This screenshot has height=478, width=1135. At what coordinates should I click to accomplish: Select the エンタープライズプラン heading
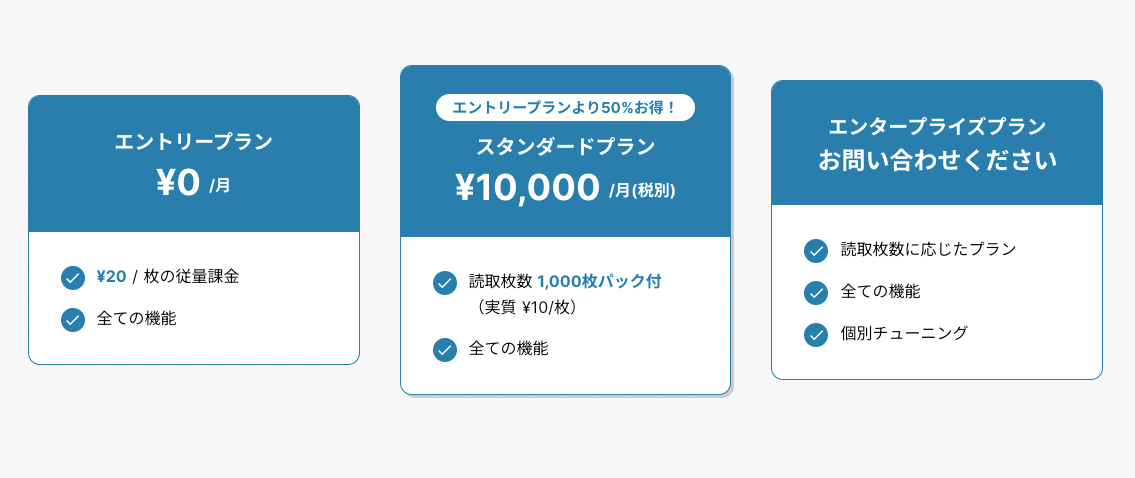click(x=937, y=127)
